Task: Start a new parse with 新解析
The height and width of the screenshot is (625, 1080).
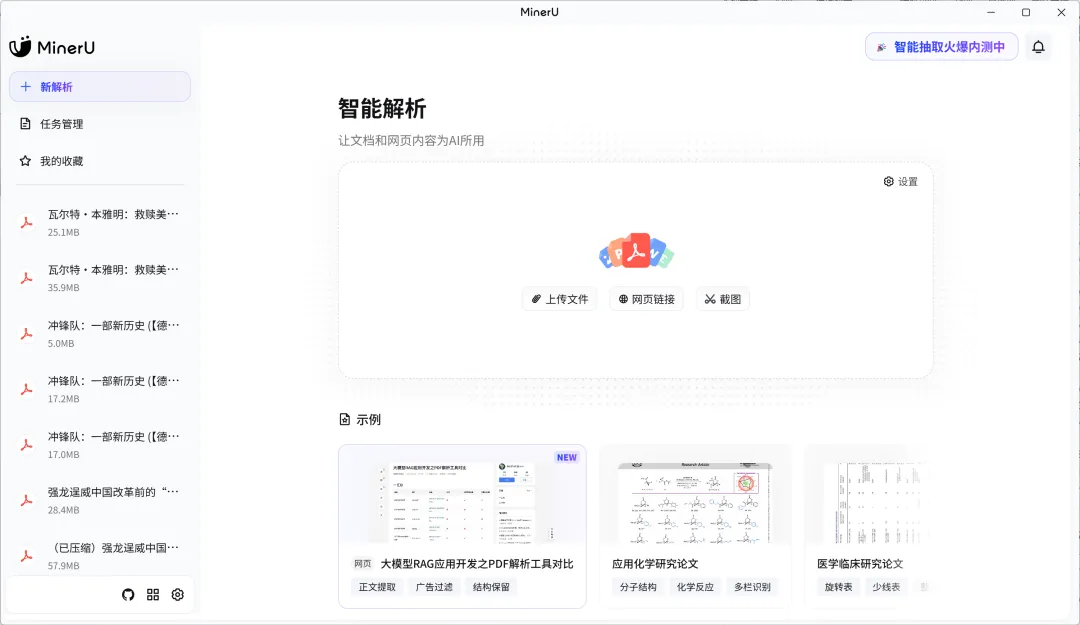Action: coord(100,87)
